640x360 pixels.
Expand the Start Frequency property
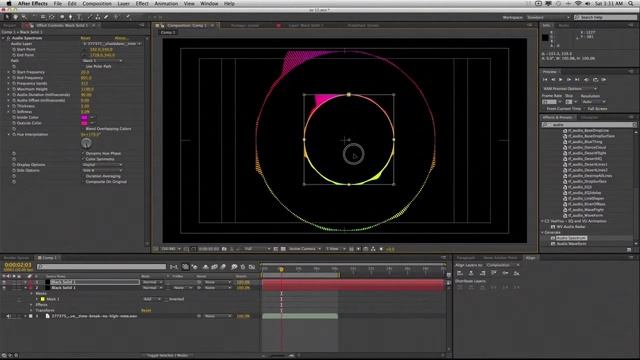pos(9,72)
